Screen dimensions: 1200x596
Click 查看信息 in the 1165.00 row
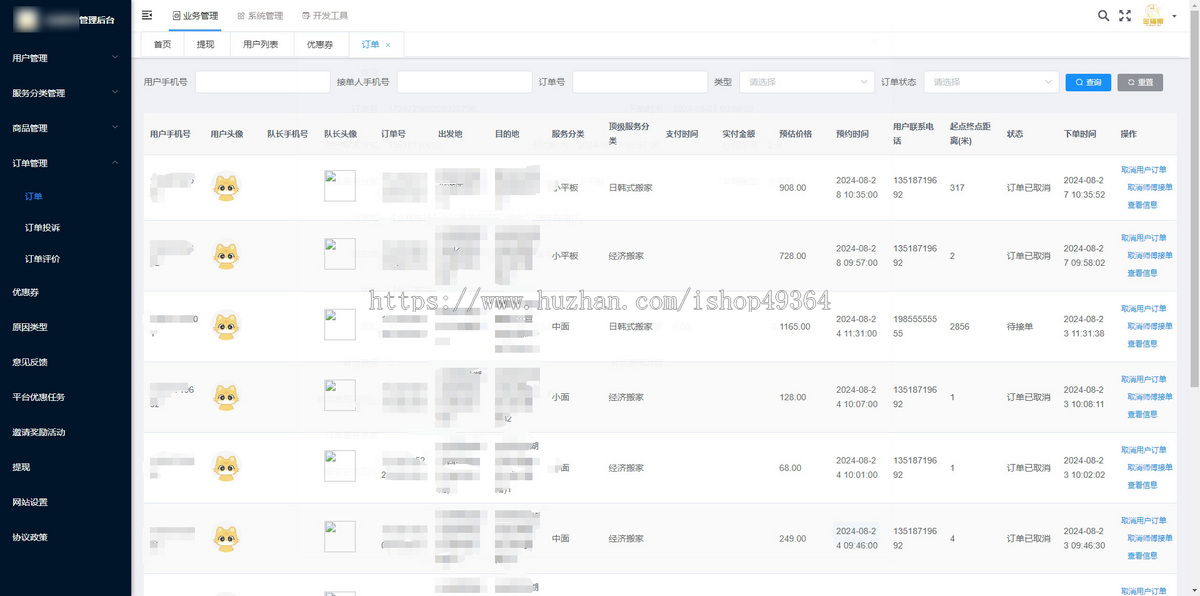(1142, 344)
